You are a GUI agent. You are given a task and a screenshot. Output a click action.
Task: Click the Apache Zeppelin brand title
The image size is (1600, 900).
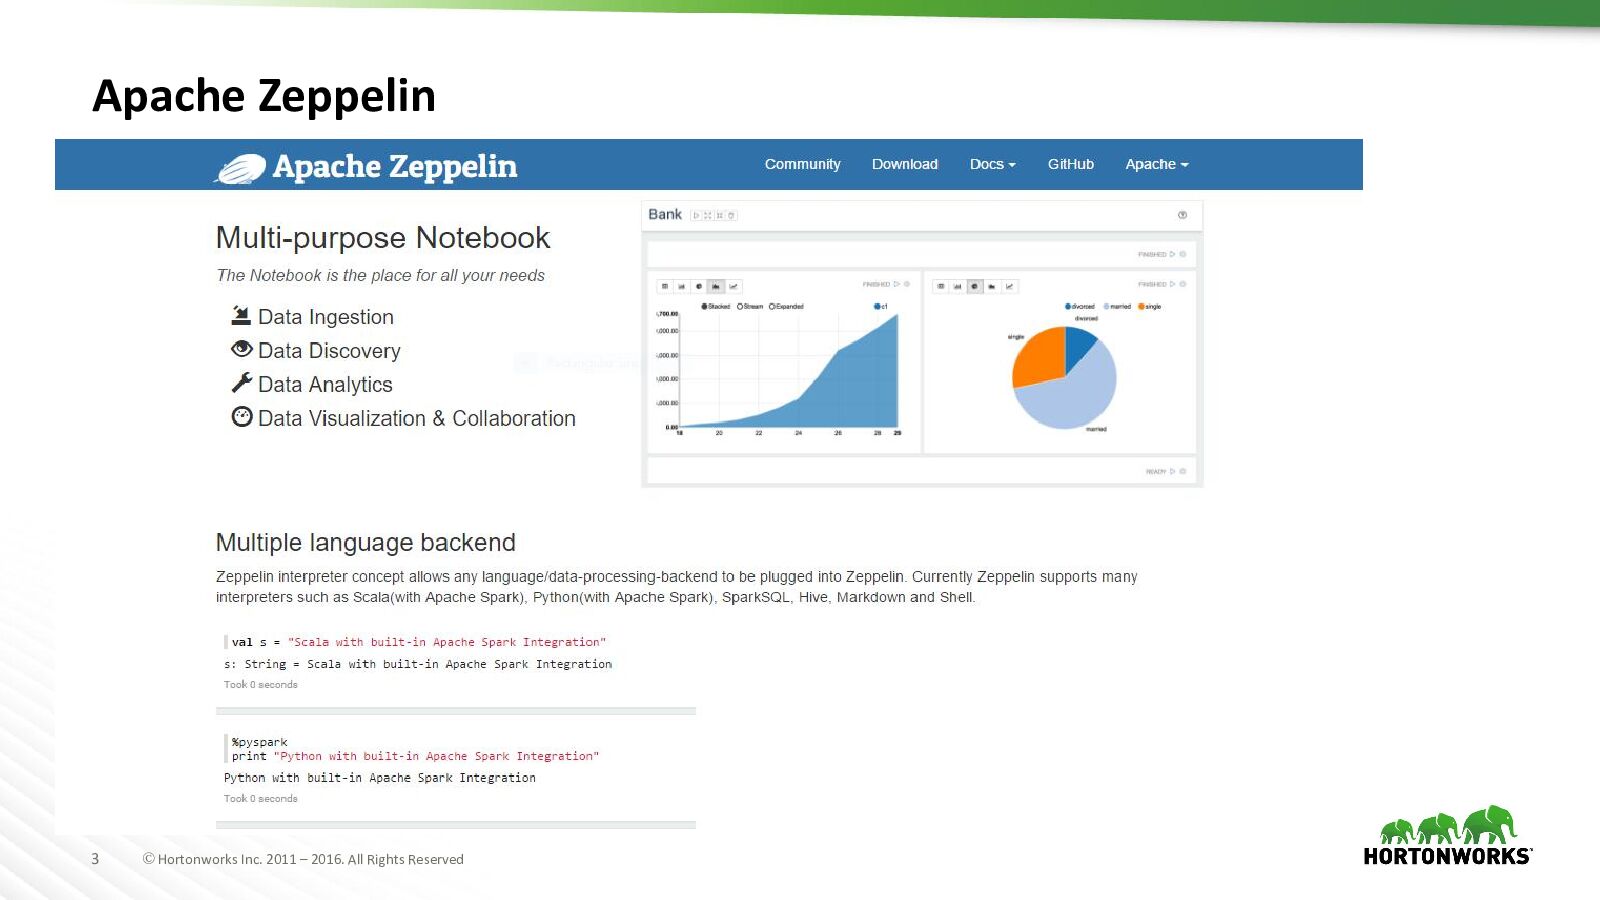tap(395, 166)
